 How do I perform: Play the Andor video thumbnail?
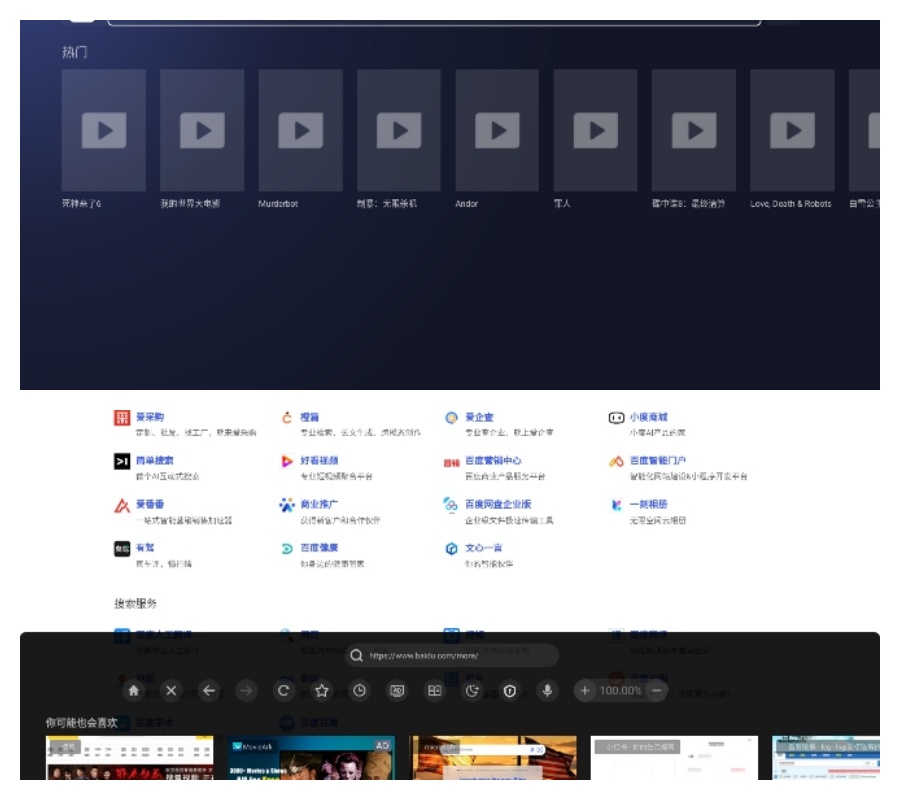tap(497, 130)
